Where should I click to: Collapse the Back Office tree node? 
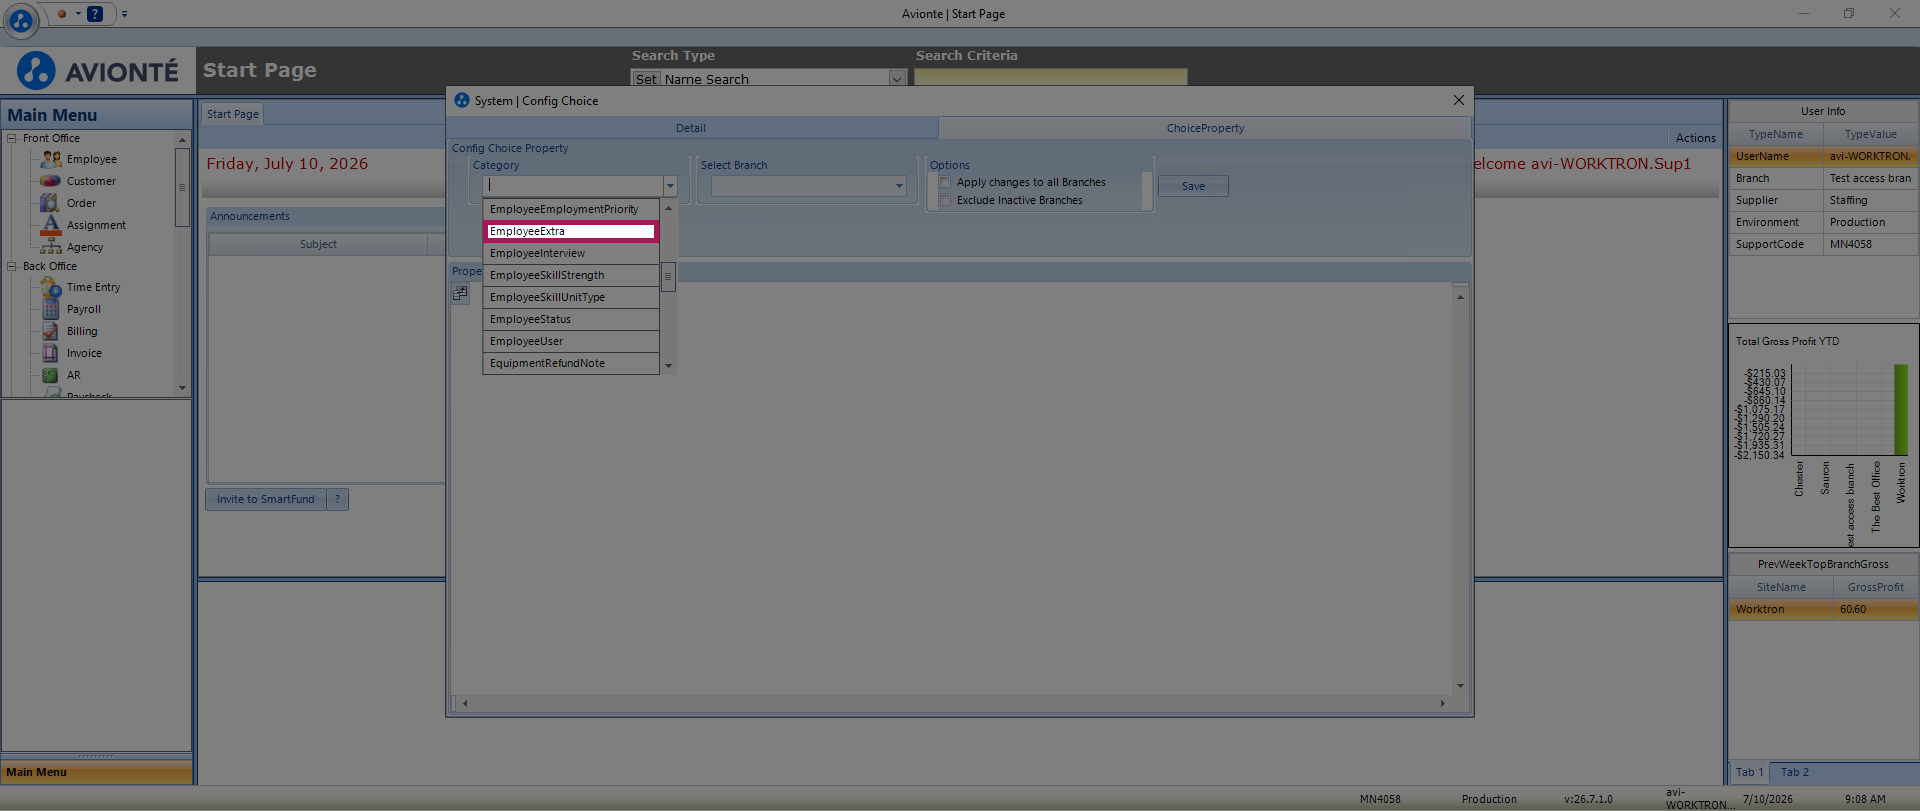click(x=12, y=266)
